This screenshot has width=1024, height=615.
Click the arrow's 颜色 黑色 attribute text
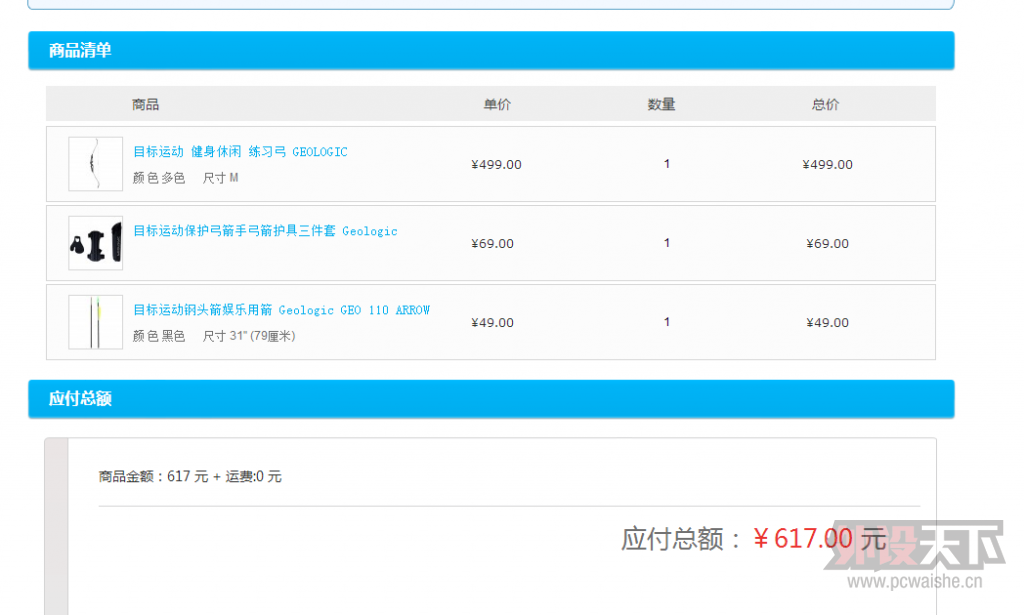pos(159,336)
